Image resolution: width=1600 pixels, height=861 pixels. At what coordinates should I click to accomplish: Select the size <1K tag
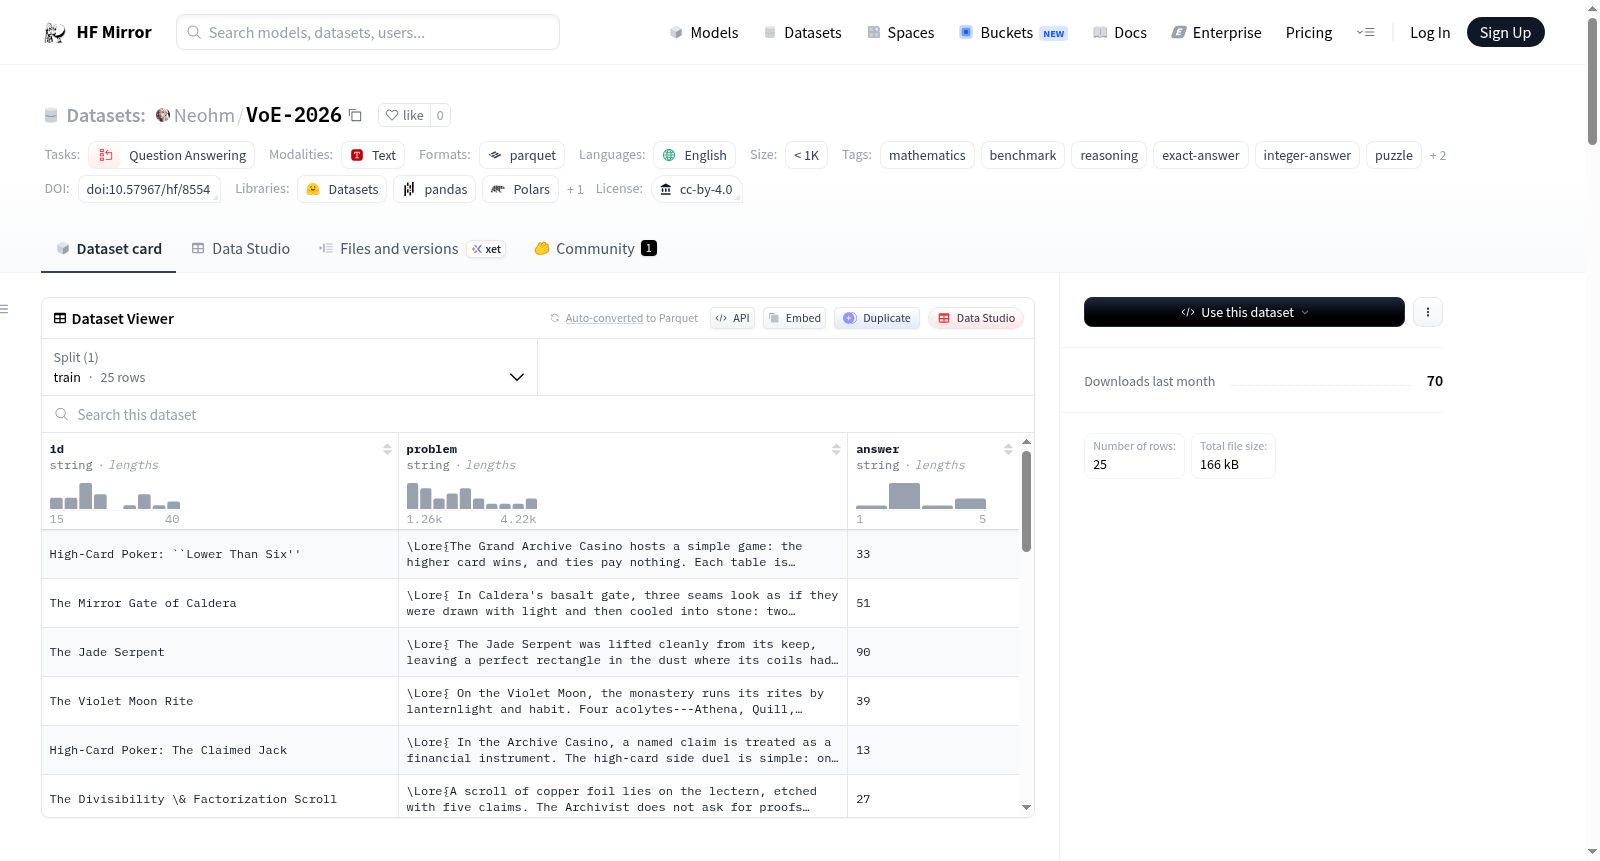(x=806, y=155)
